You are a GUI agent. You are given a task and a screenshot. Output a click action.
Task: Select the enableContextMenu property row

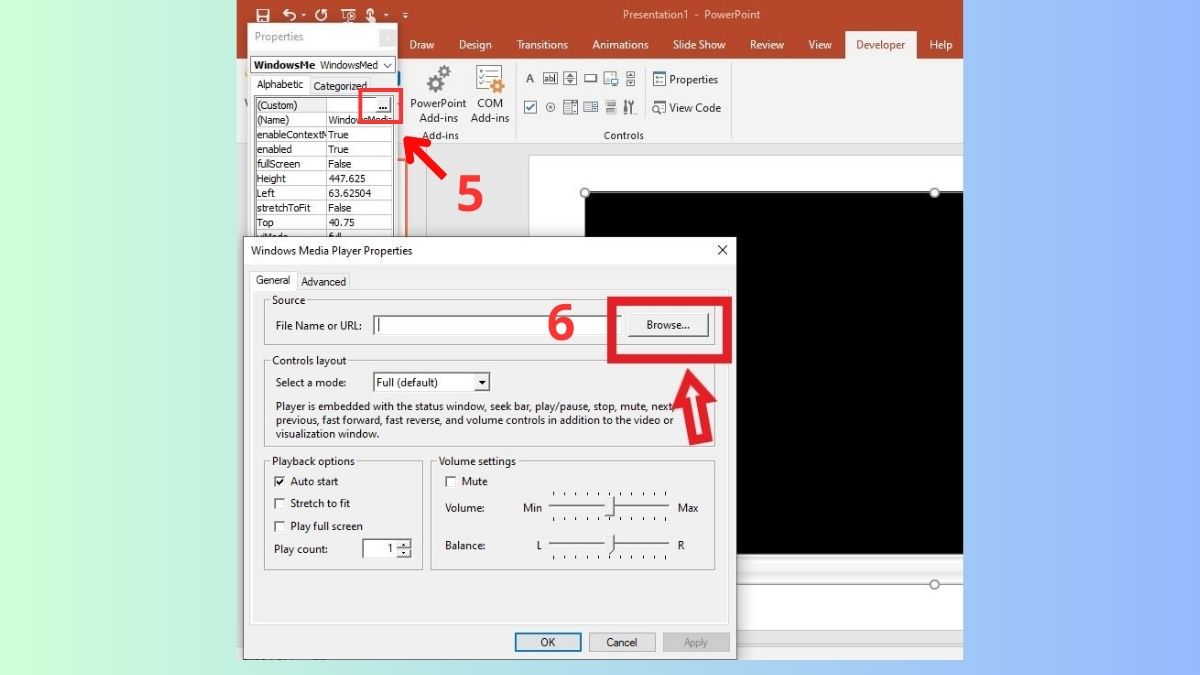coord(324,134)
